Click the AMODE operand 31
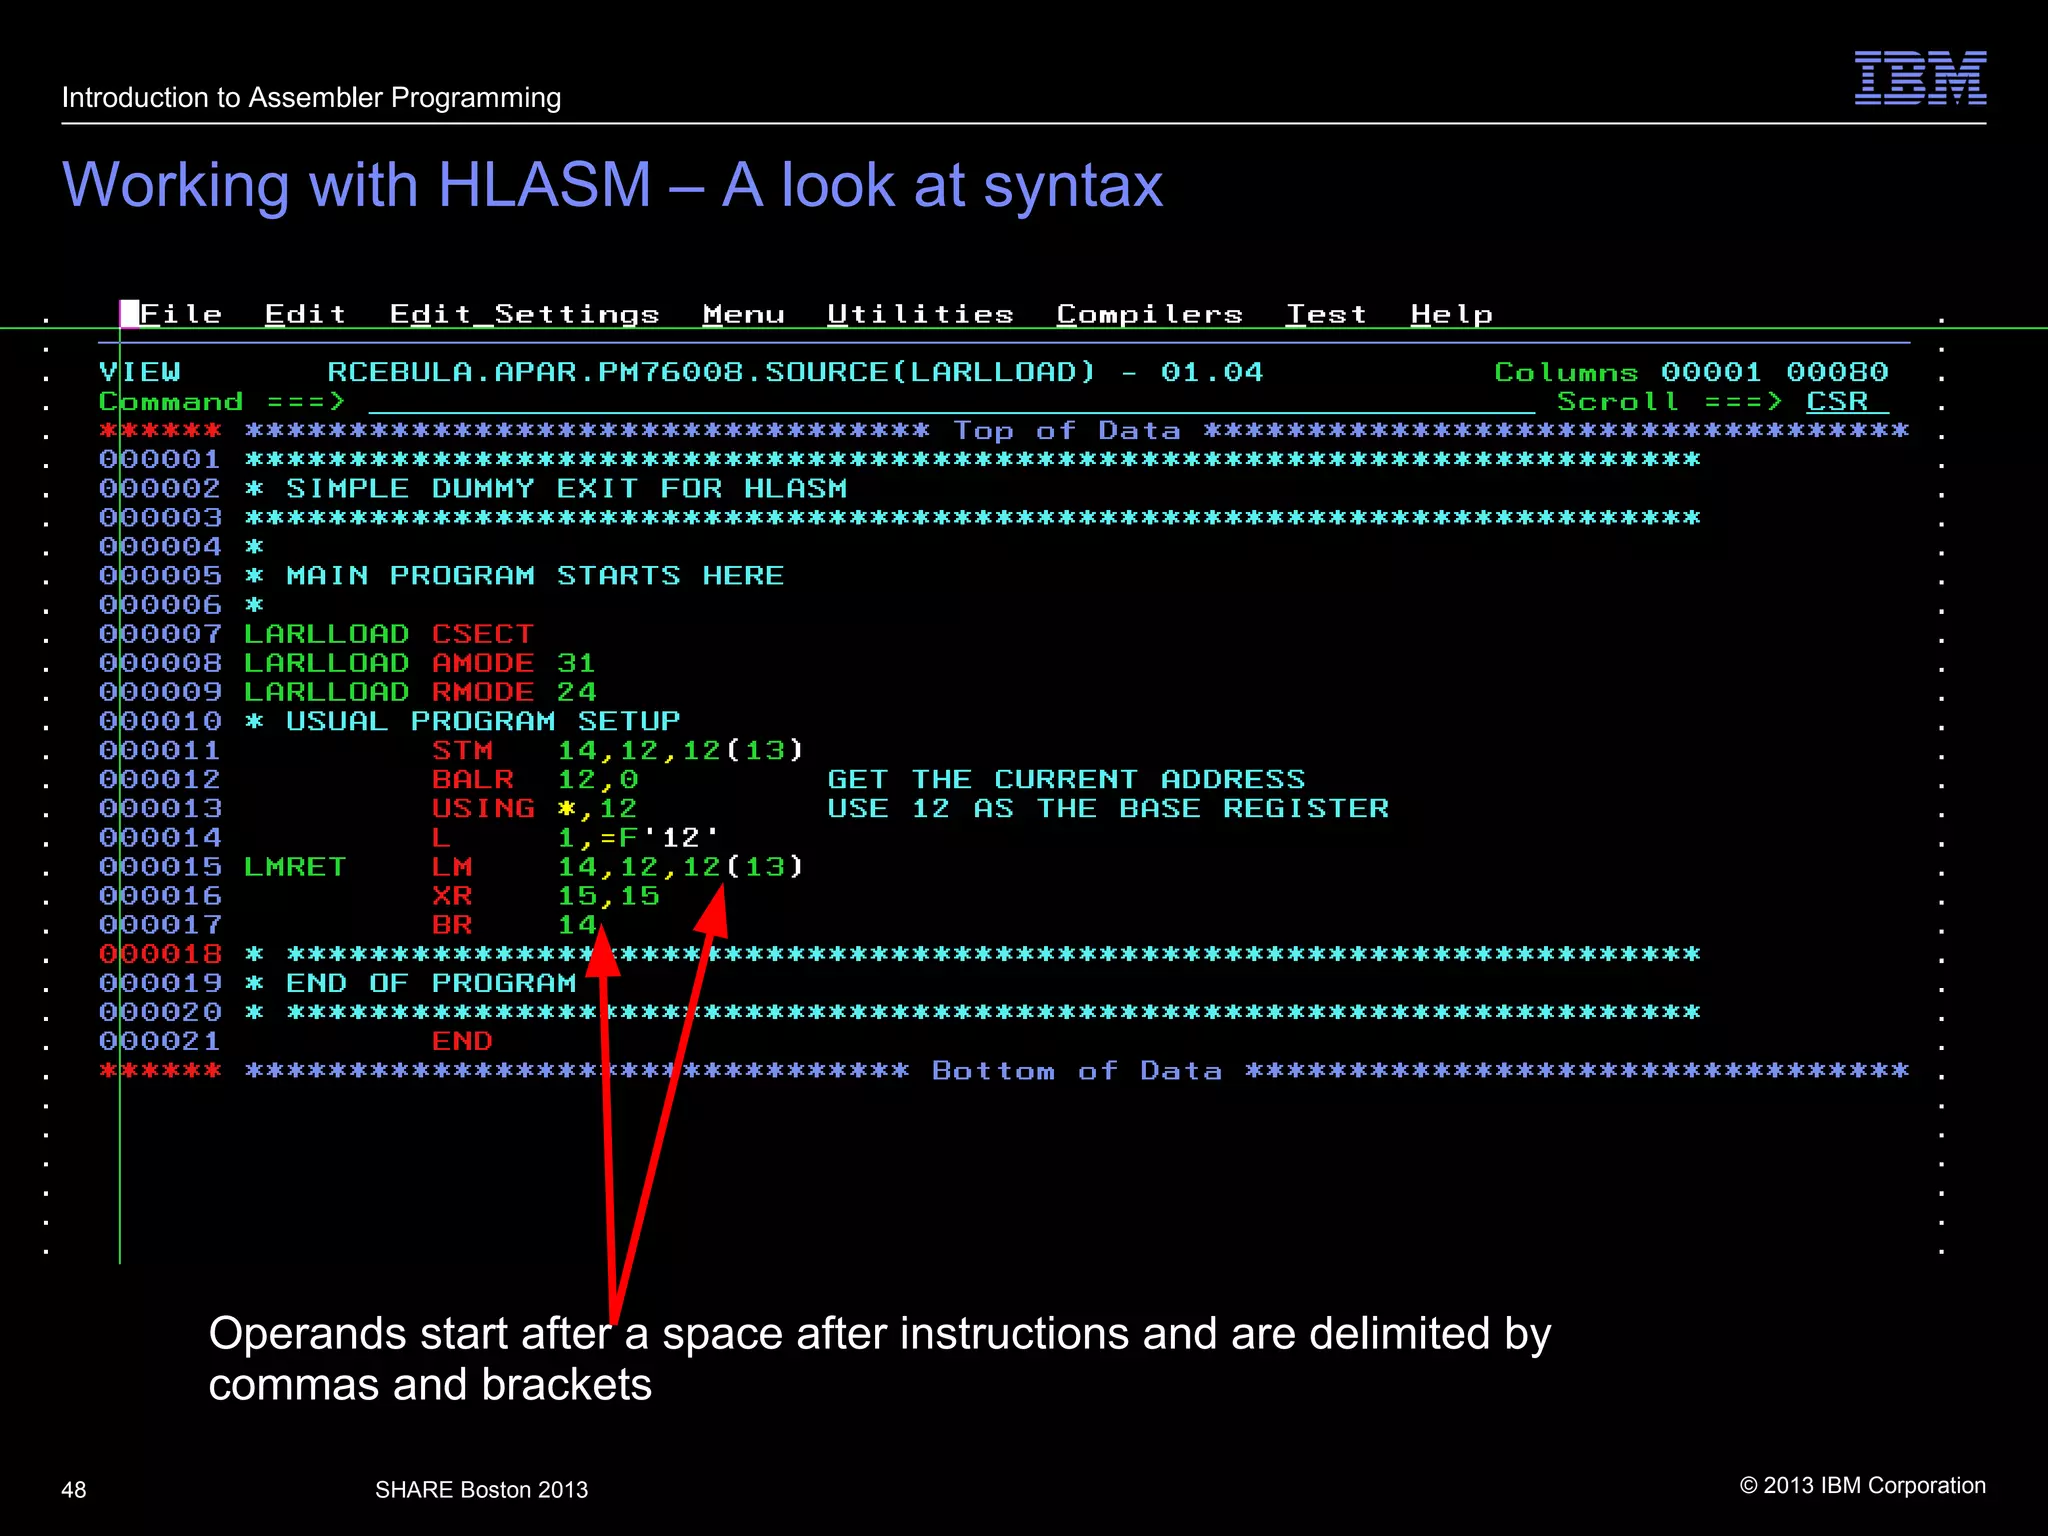The image size is (2048, 1536). 577,663
